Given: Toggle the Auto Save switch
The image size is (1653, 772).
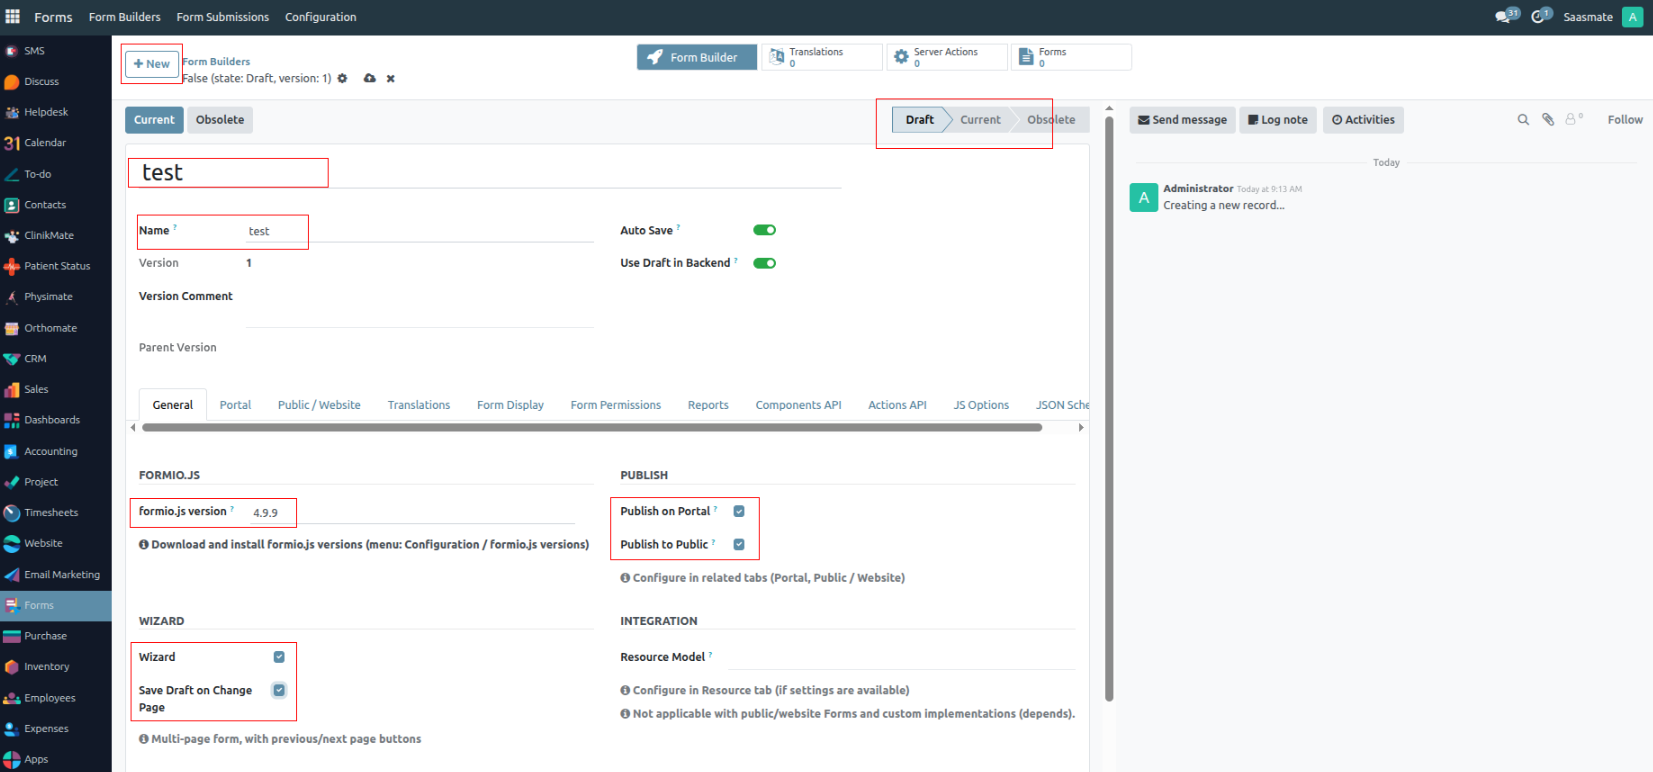Looking at the screenshot, I should [x=765, y=230].
